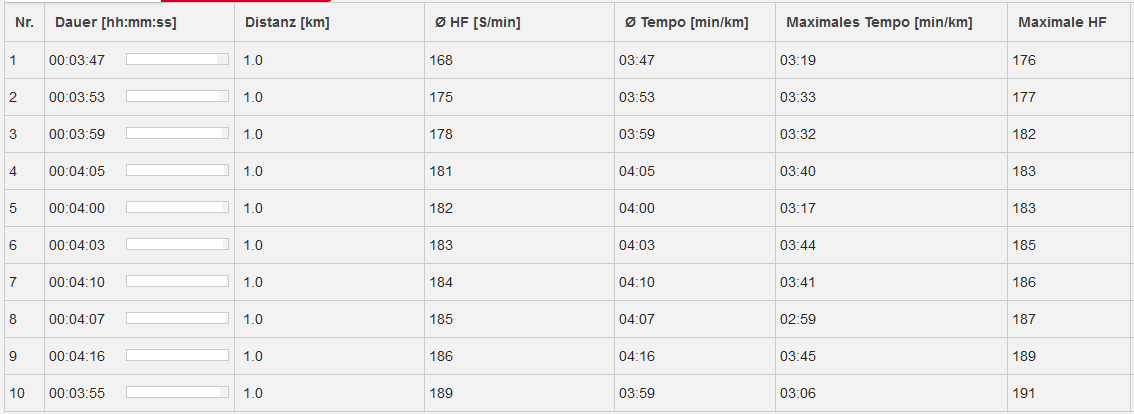The height and width of the screenshot is (414, 1134).
Task: Click average heart rate 178 in lap 3
Action: click(x=440, y=134)
